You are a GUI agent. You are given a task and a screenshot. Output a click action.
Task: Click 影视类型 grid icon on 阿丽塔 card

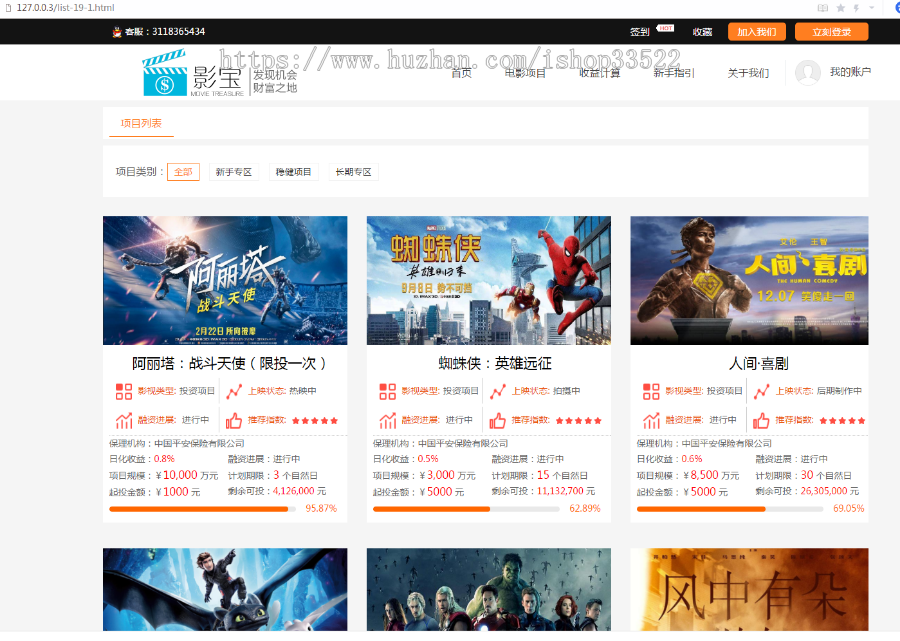point(123,391)
